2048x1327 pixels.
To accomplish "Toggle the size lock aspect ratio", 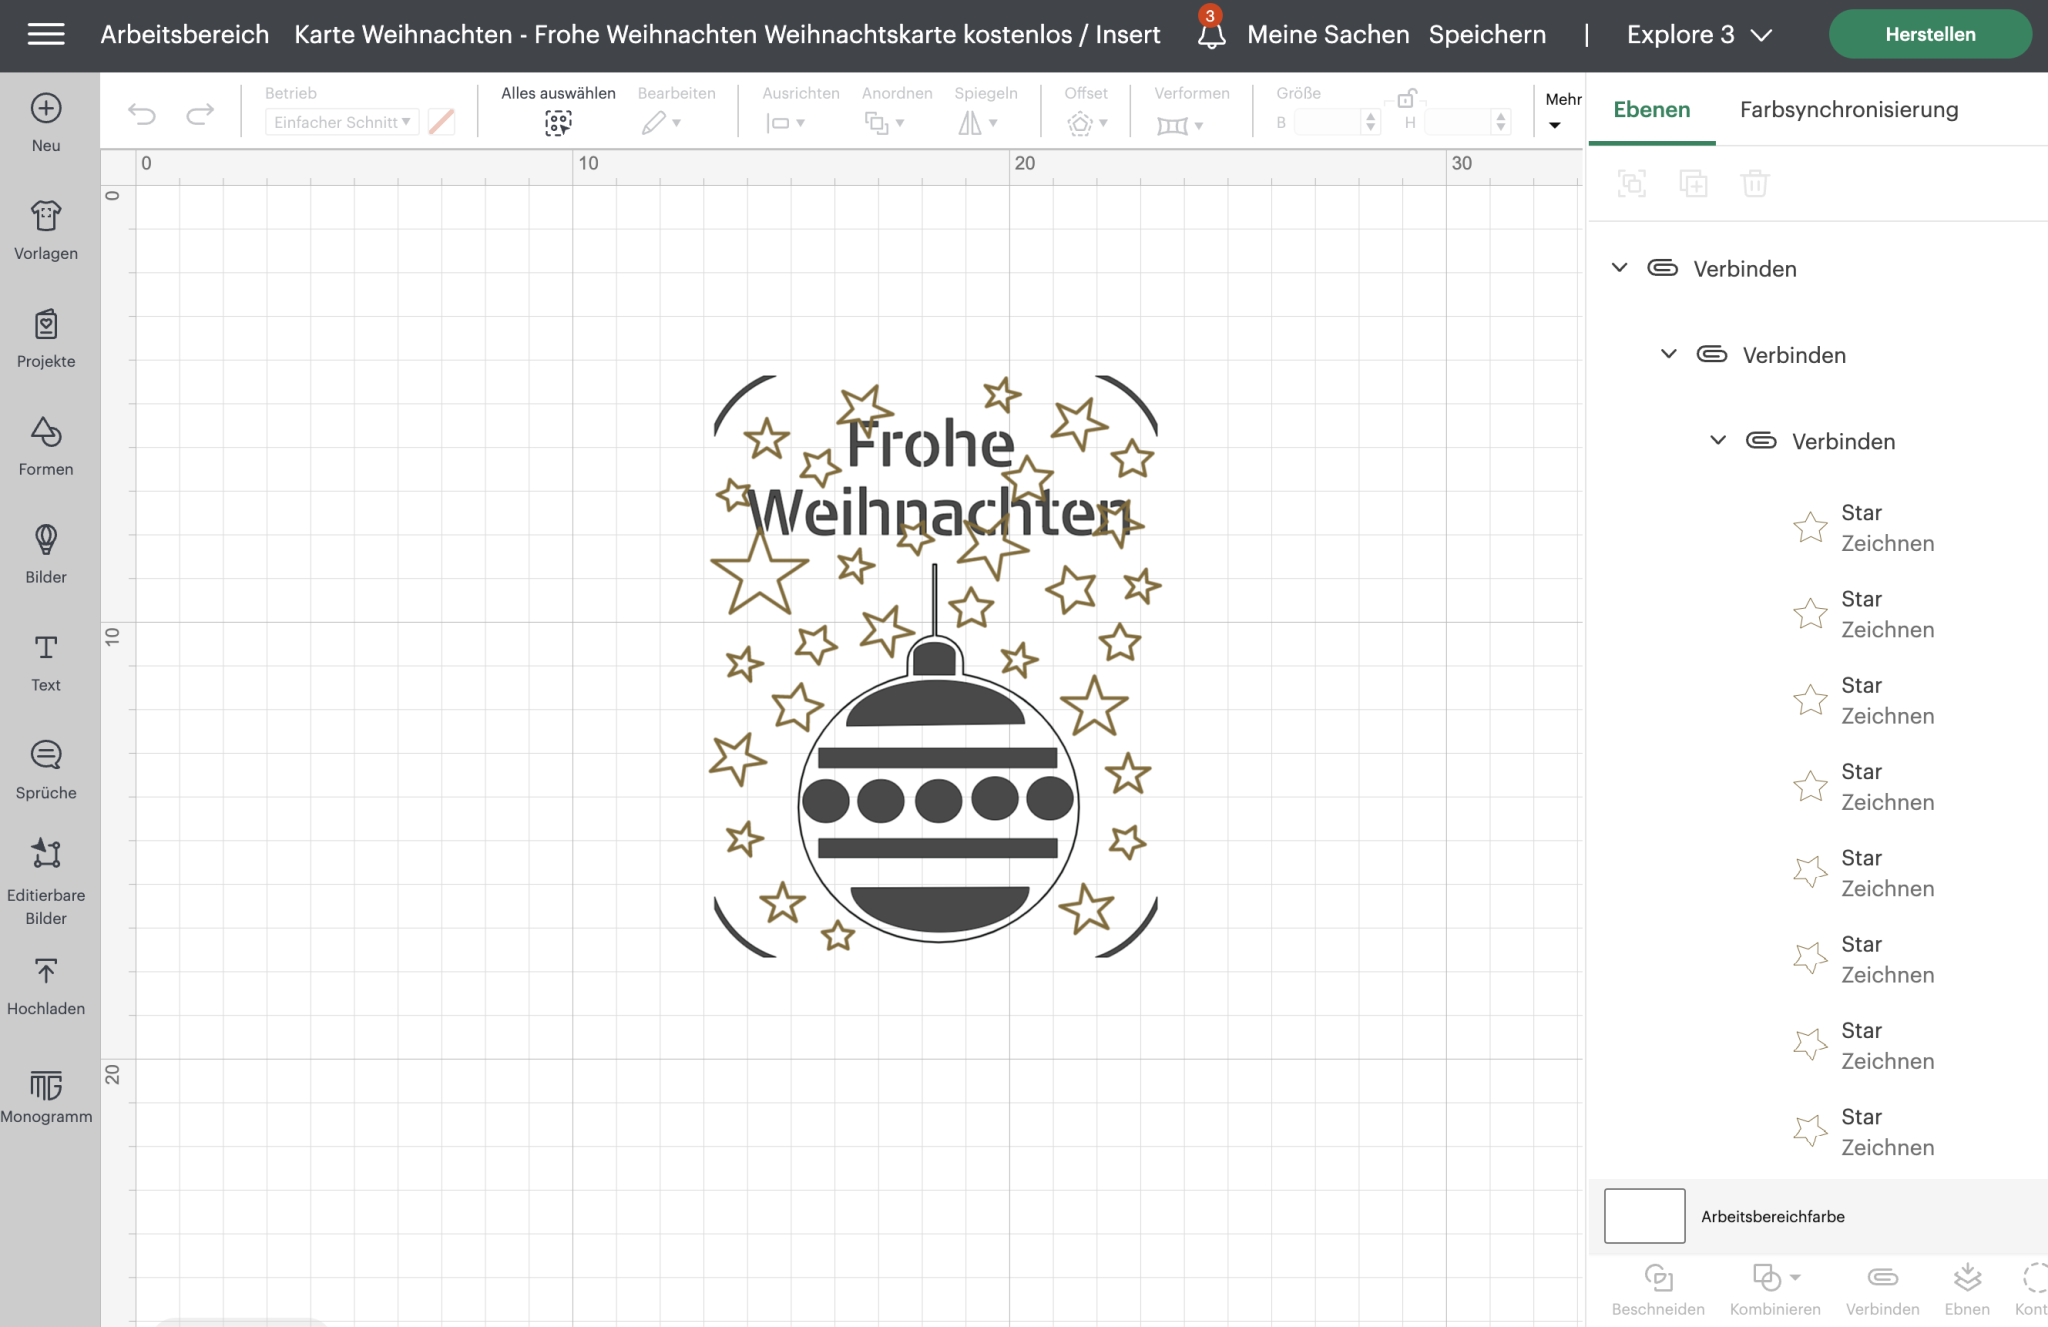I will [x=1406, y=98].
